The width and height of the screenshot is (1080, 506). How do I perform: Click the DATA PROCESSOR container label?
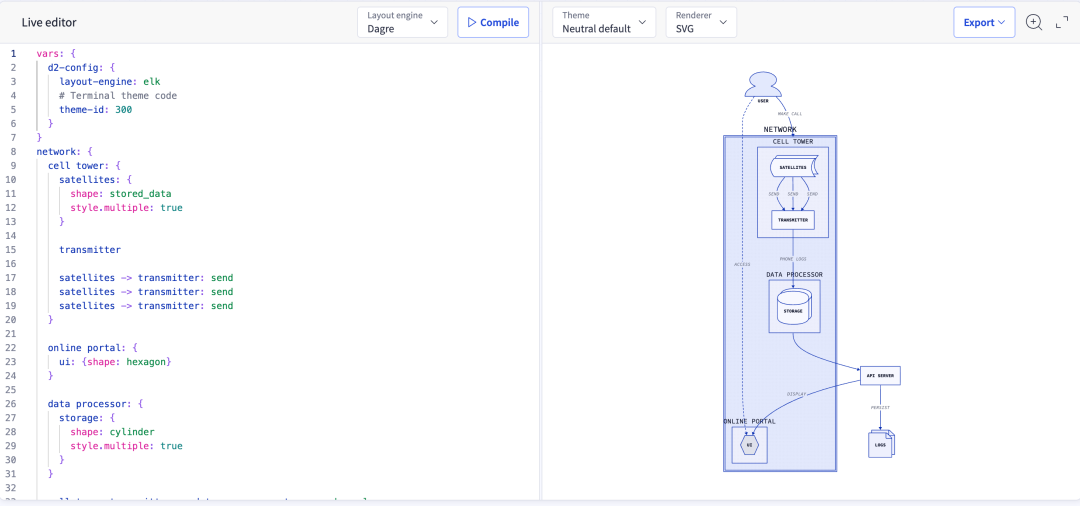coord(794,275)
